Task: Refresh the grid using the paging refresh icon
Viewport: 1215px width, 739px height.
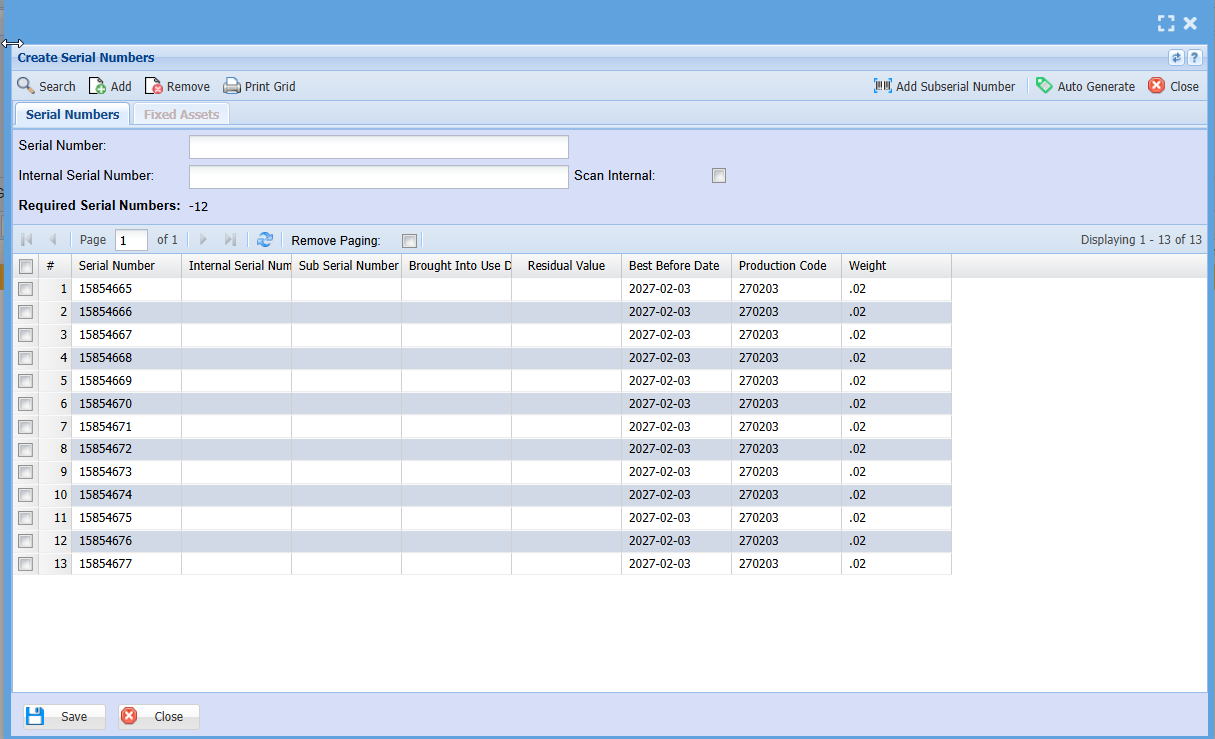Action: pos(264,240)
